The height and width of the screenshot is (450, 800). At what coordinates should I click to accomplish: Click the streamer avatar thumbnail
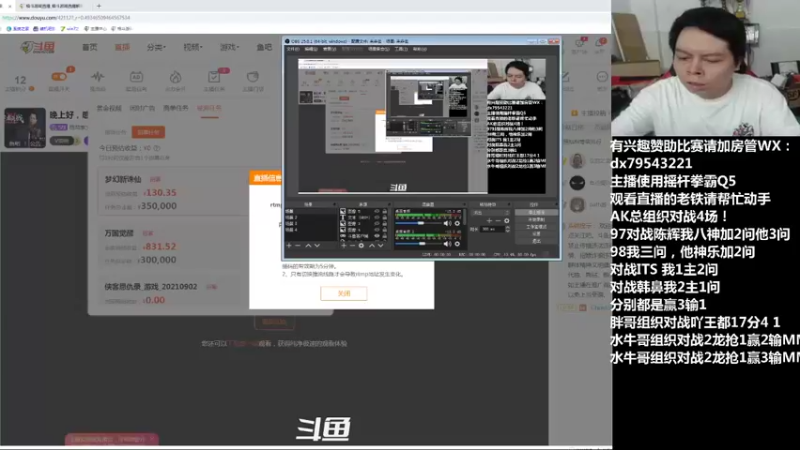tap(25, 128)
